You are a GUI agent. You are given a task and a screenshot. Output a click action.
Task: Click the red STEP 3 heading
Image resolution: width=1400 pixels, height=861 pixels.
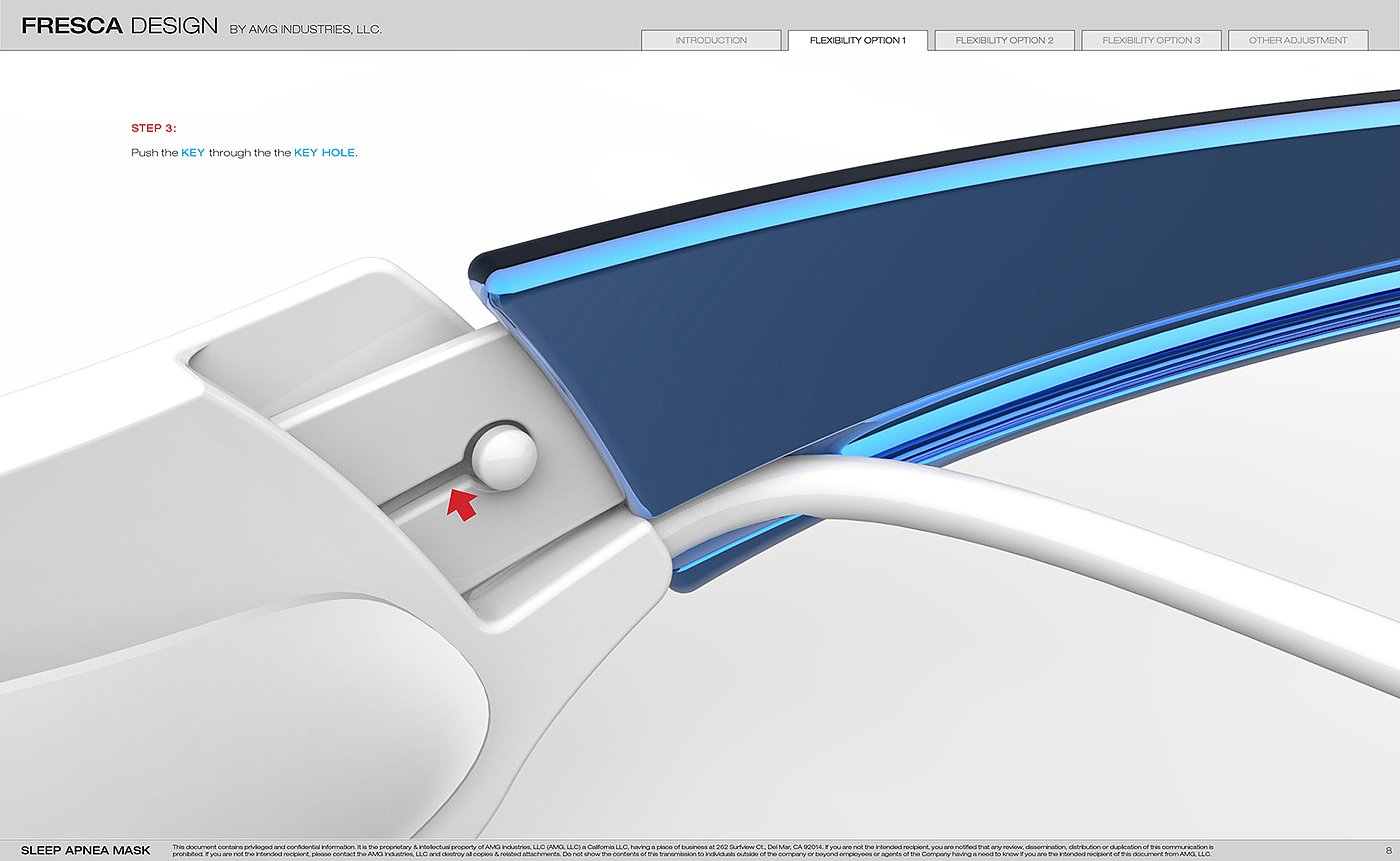click(154, 128)
